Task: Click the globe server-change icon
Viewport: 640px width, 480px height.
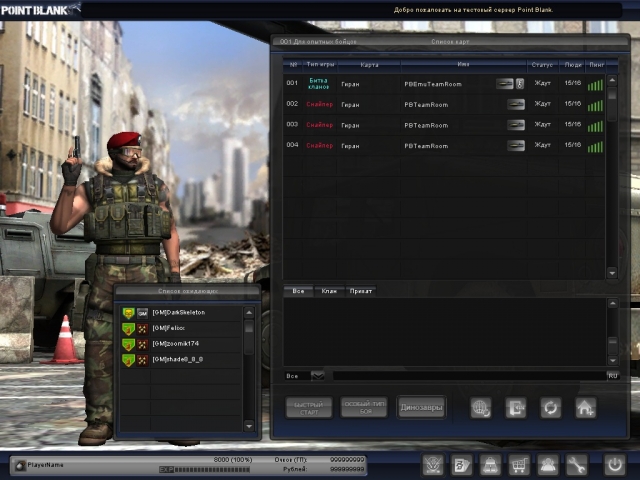Action: pos(481,407)
